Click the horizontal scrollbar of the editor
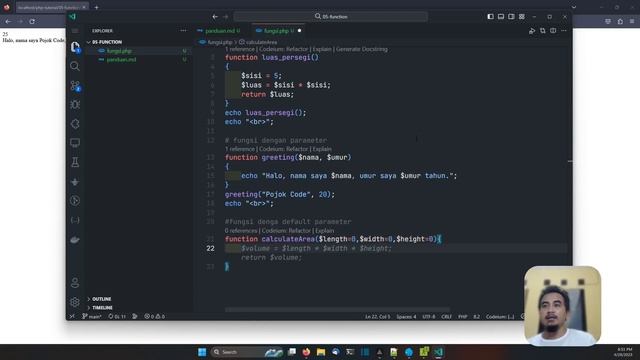Screen dimensions: 640x360 click(337, 310)
